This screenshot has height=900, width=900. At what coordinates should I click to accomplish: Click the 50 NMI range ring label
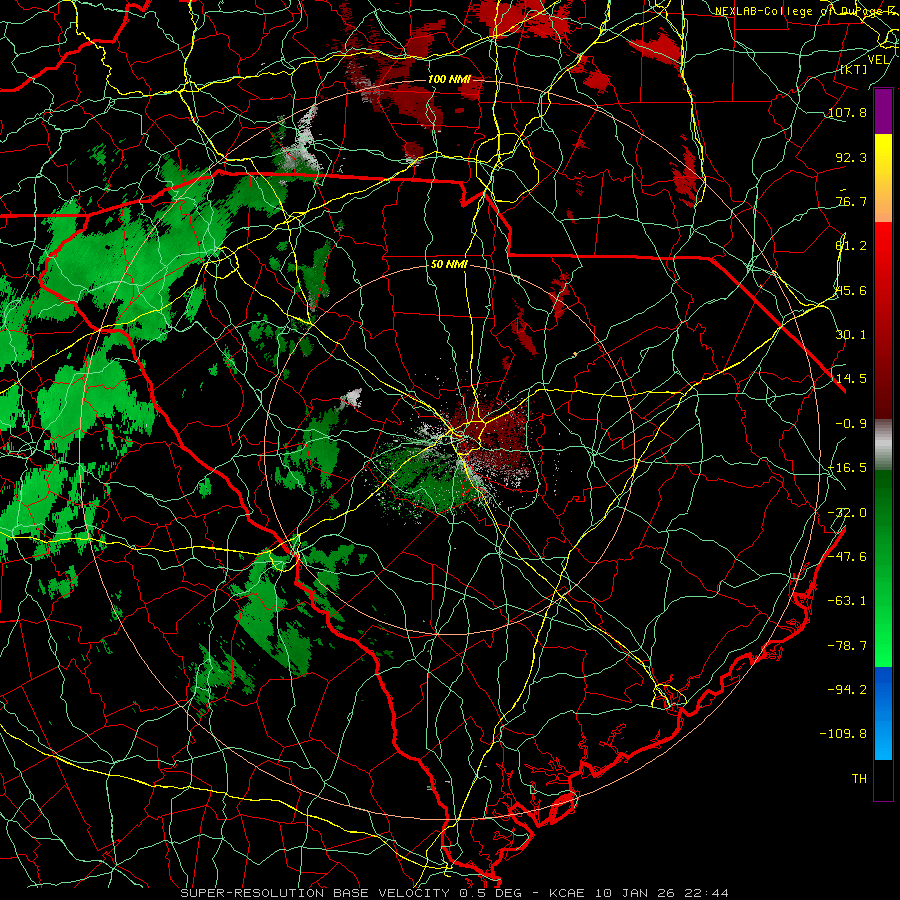[449, 264]
